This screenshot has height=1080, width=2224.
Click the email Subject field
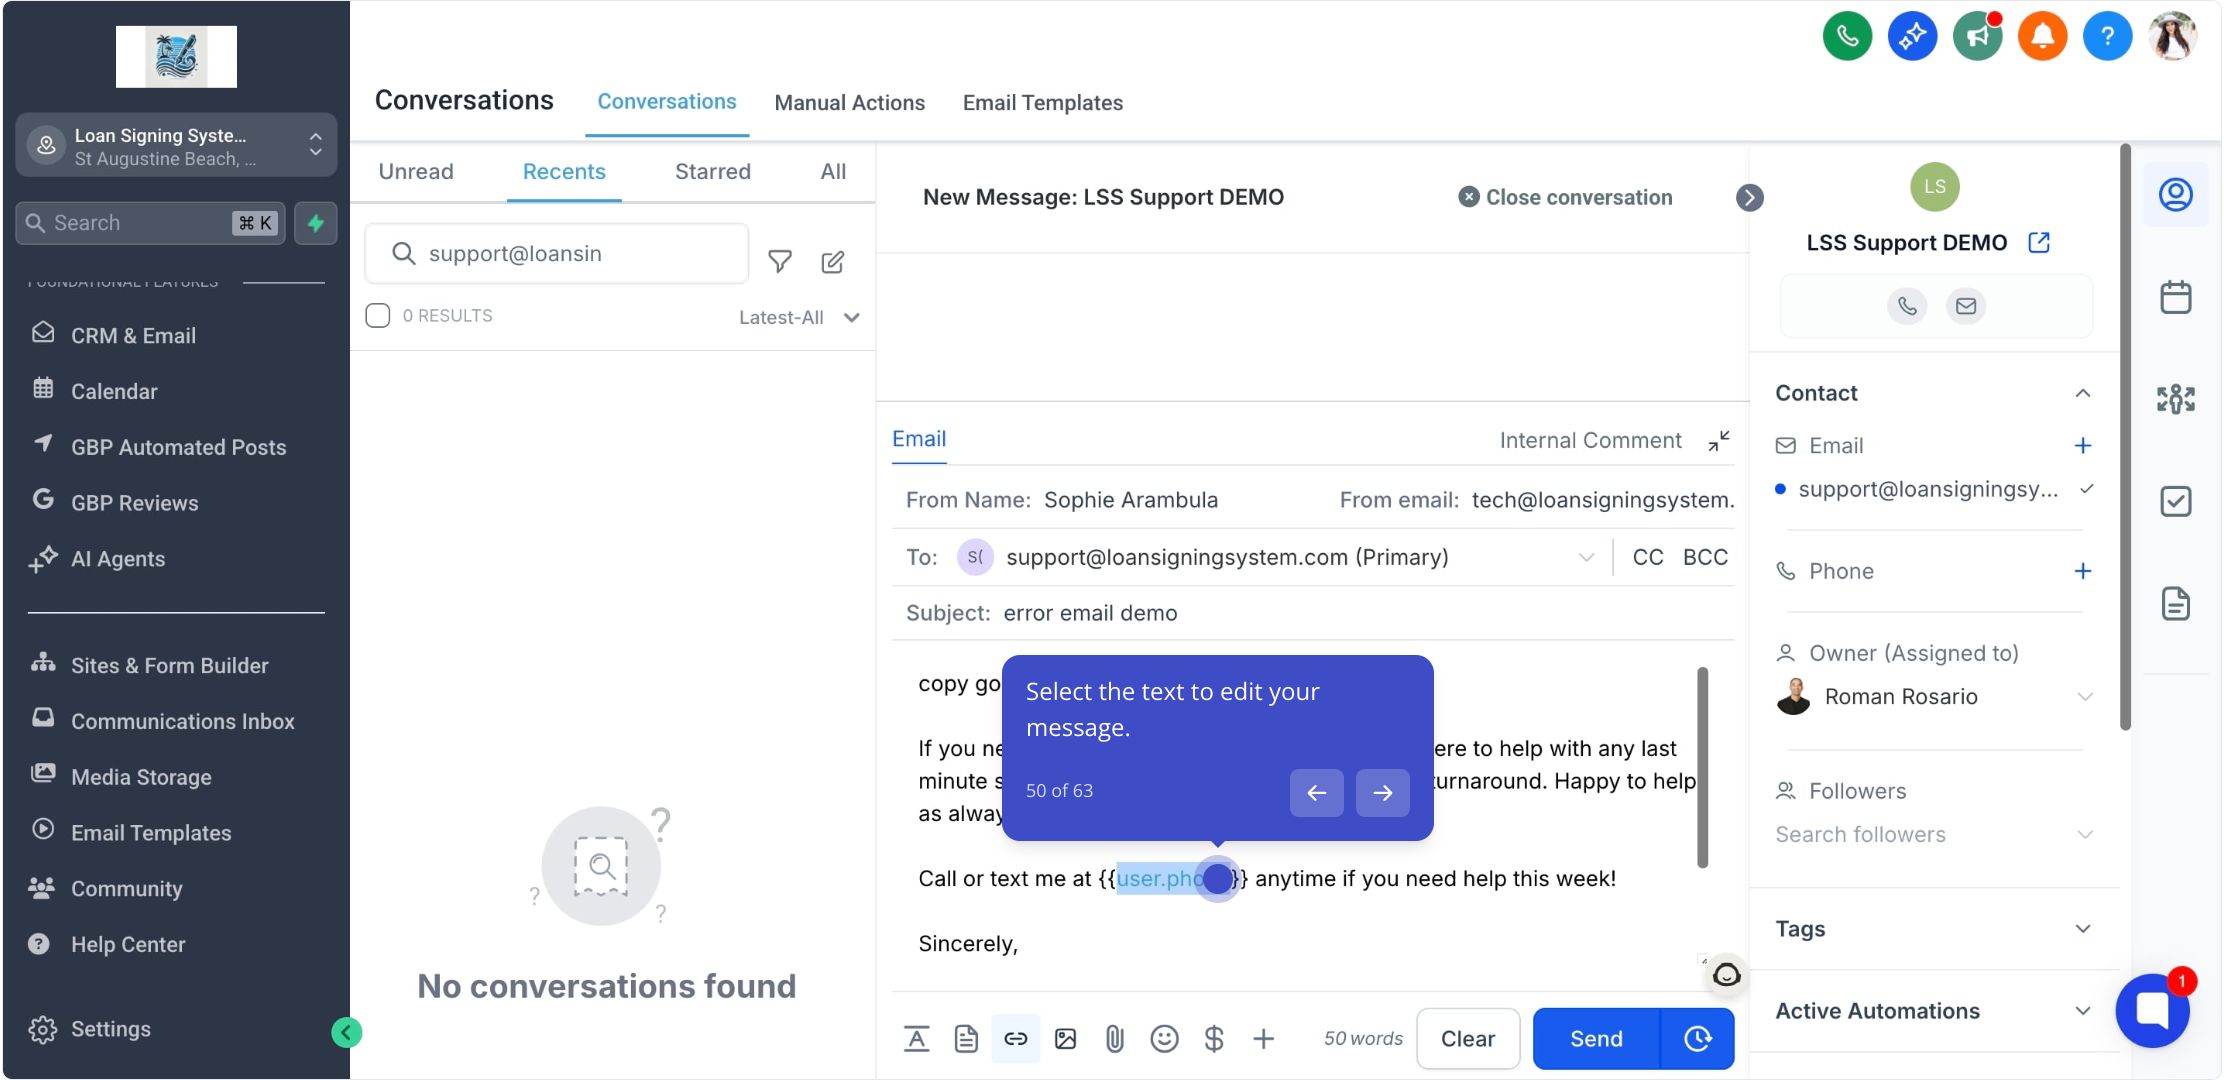click(1313, 614)
